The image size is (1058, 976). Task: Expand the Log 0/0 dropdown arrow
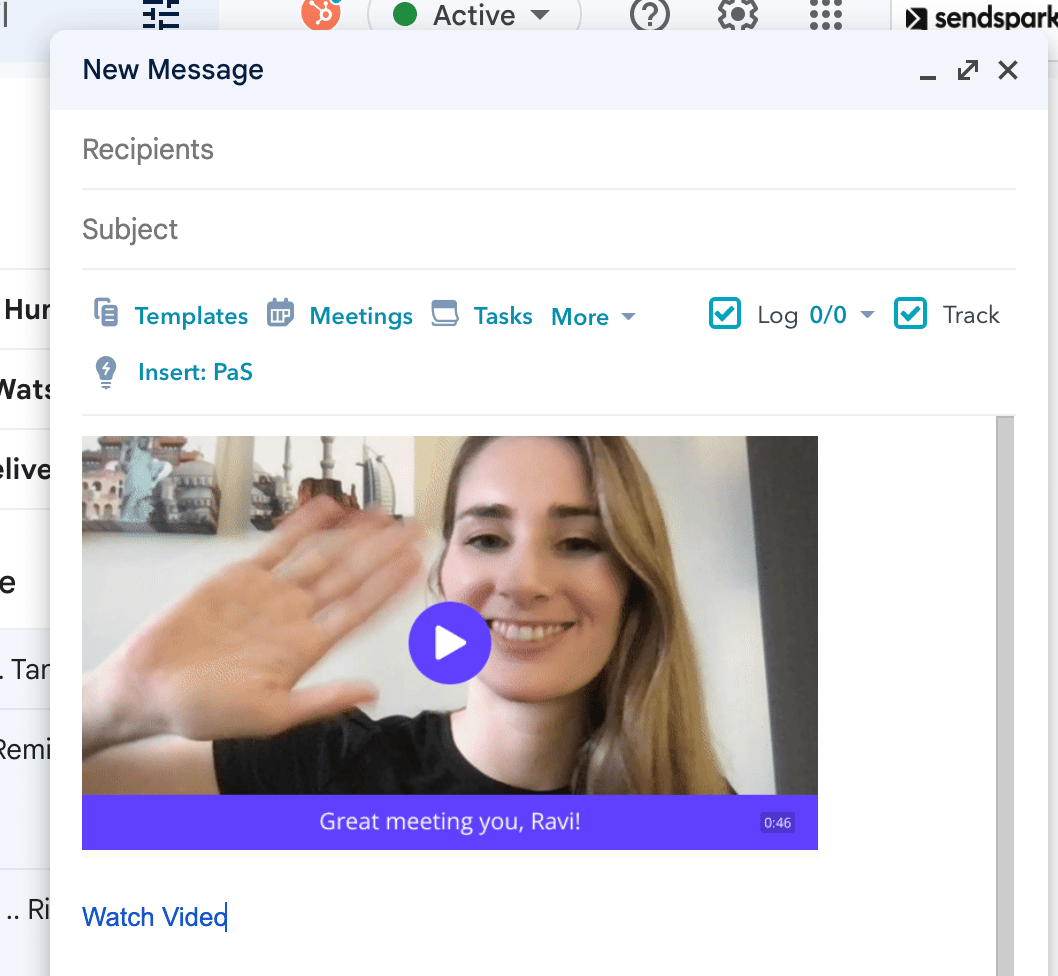(x=868, y=315)
